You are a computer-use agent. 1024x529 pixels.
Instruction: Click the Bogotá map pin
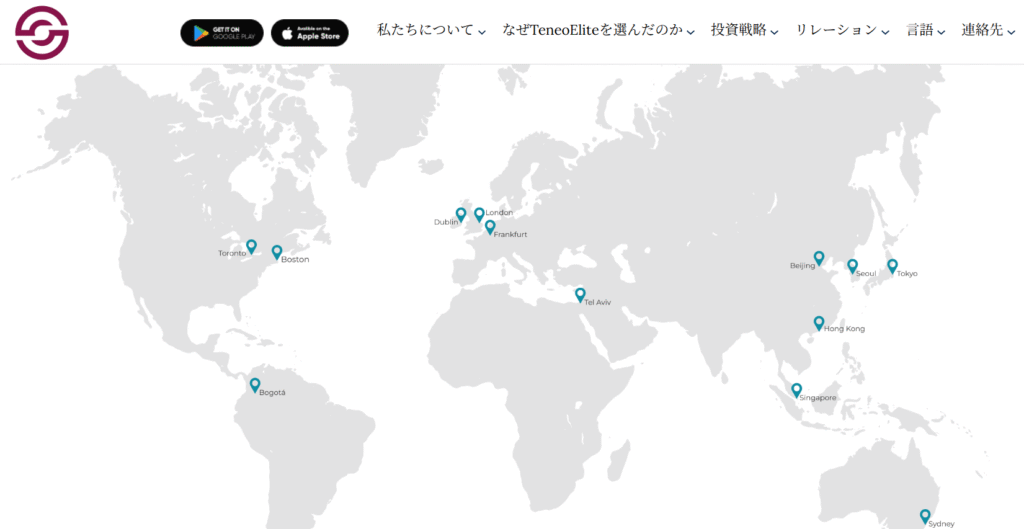pyautogui.click(x=255, y=385)
